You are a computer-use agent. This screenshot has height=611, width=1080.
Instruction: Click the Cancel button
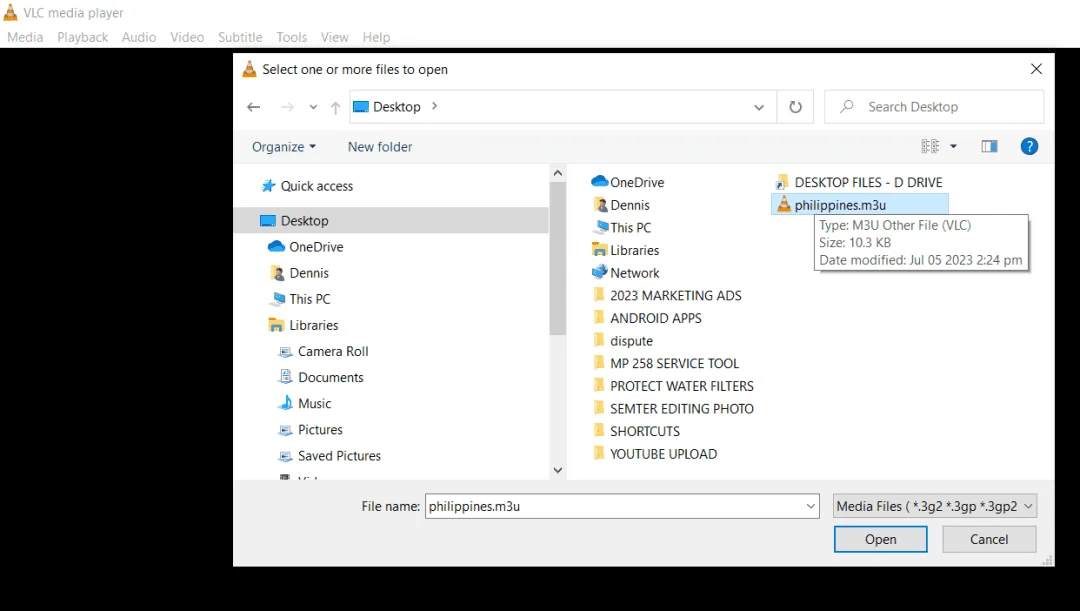[x=989, y=539]
